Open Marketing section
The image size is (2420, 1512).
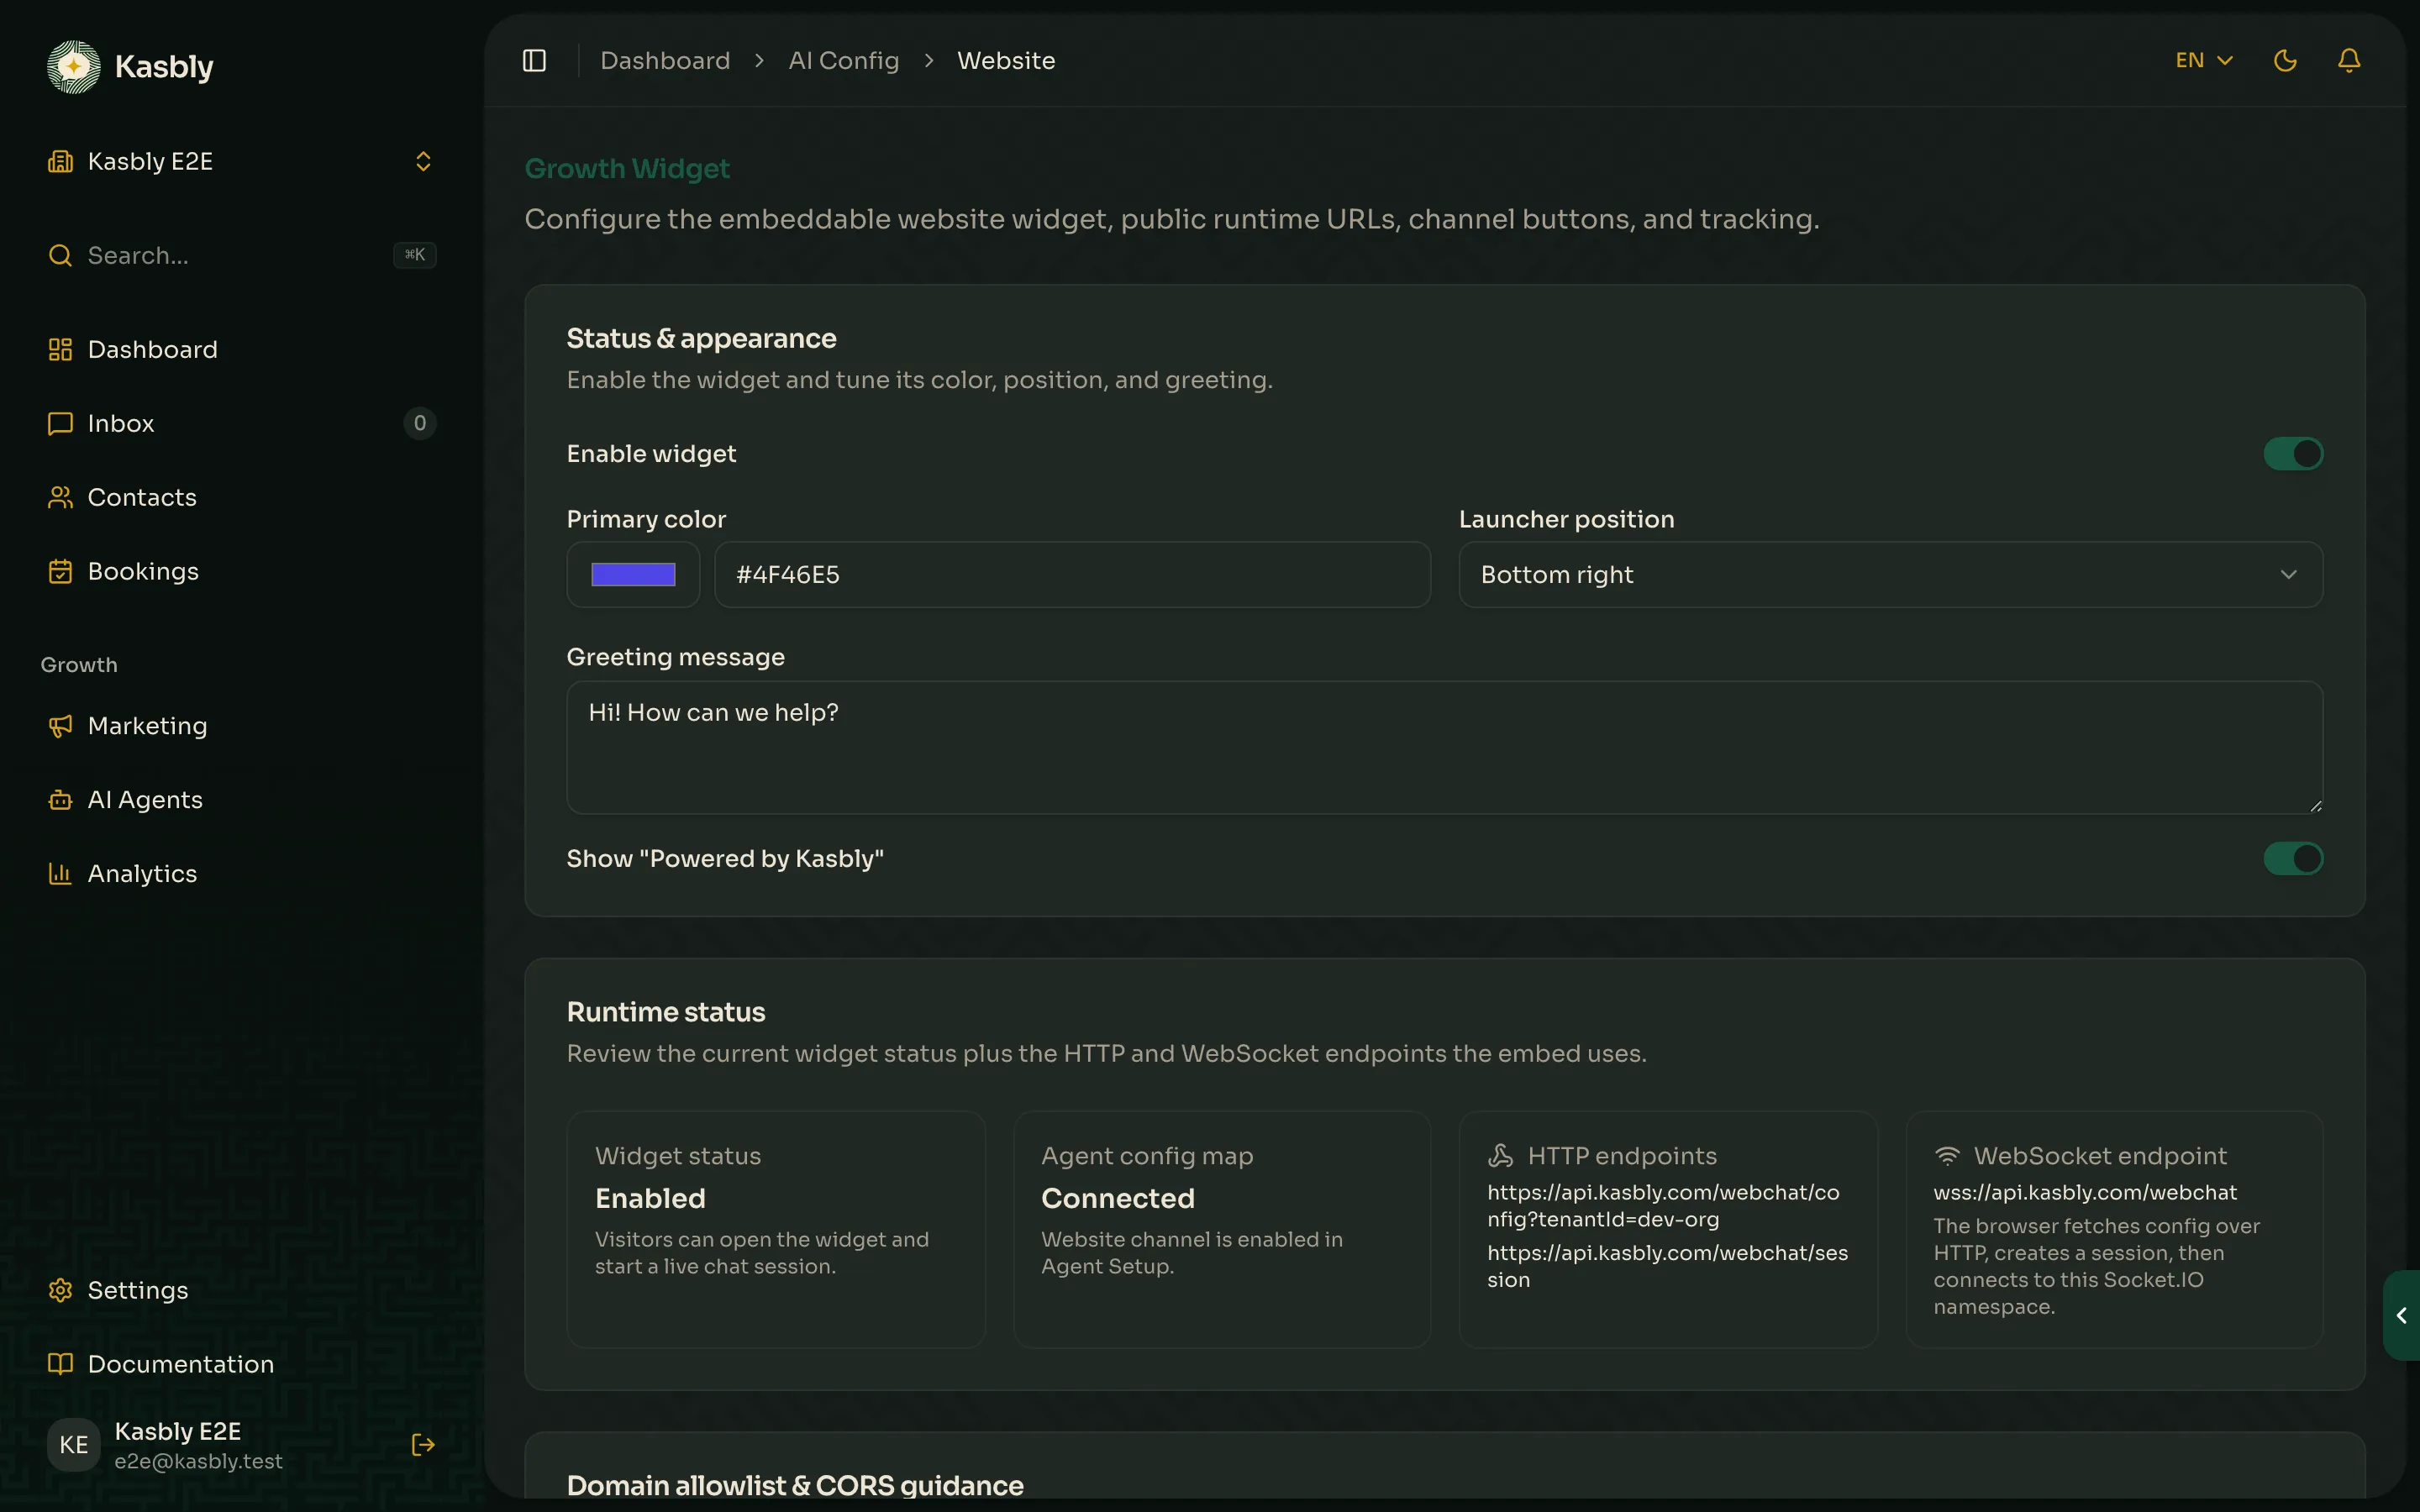240,726
